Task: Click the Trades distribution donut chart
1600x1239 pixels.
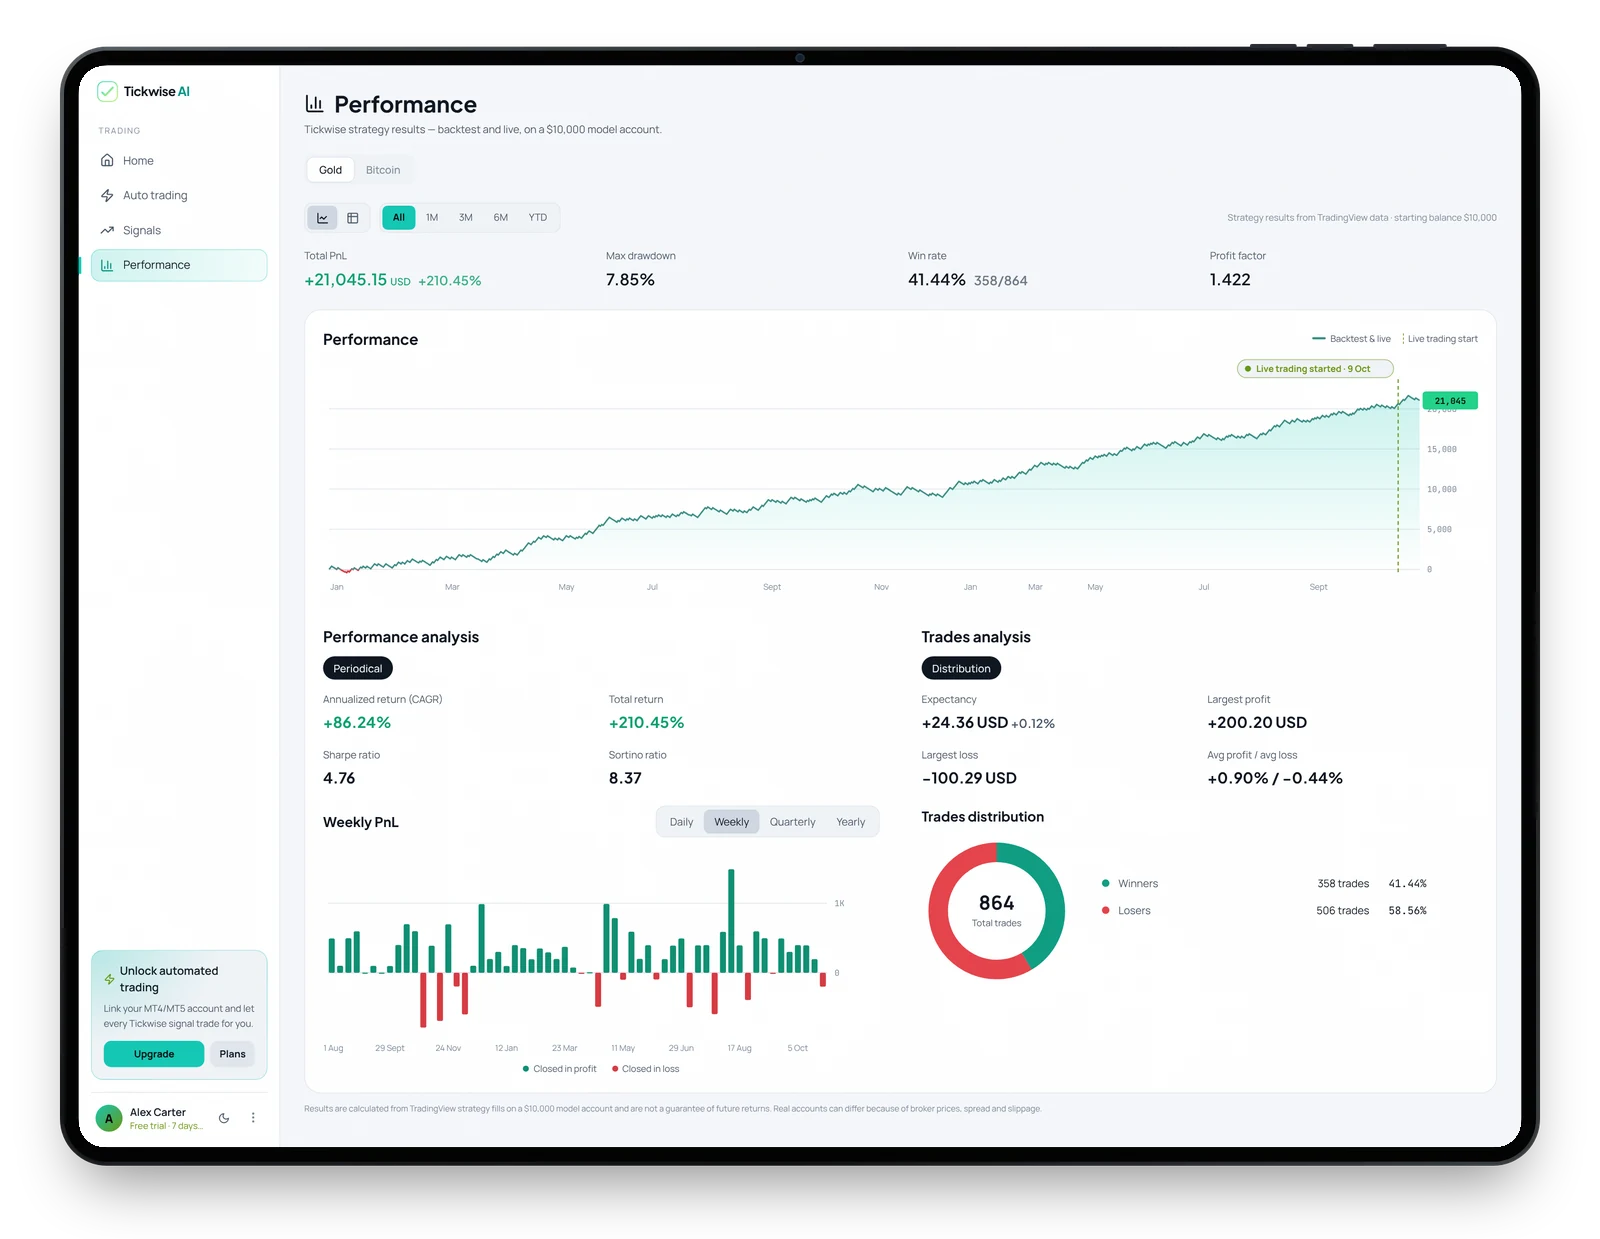Action: point(997,911)
